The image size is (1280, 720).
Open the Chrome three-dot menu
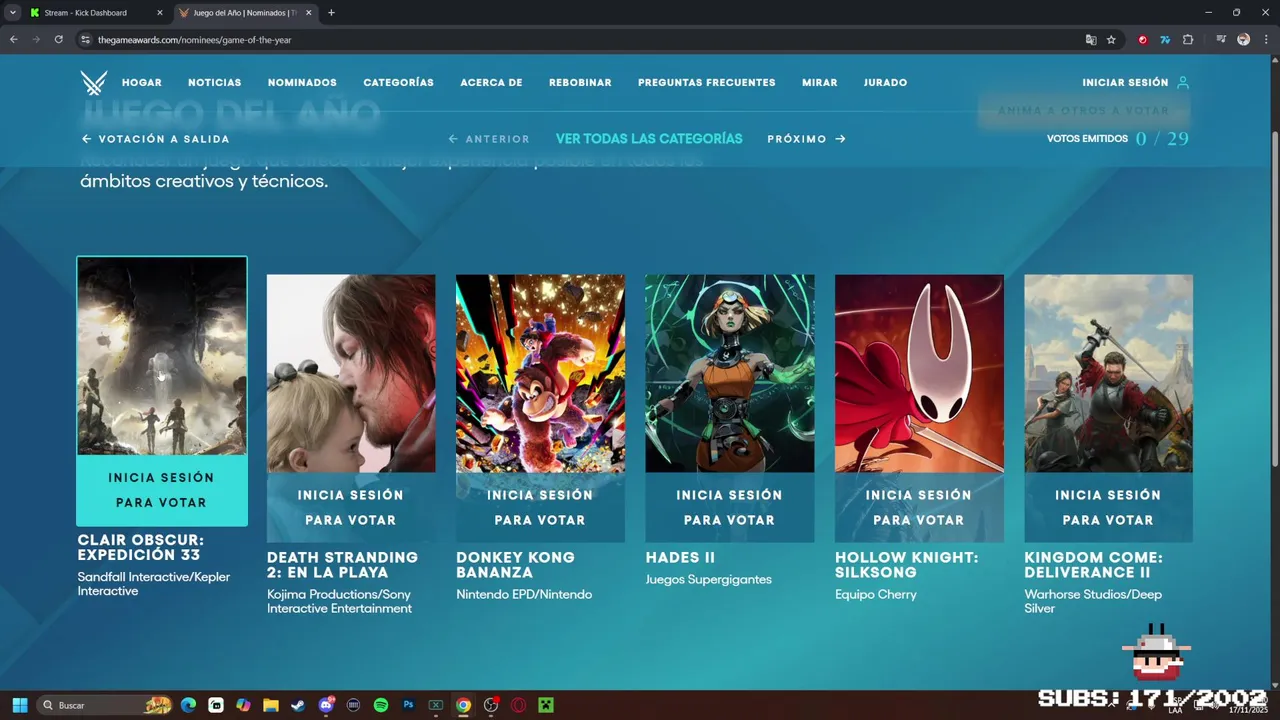1264,40
